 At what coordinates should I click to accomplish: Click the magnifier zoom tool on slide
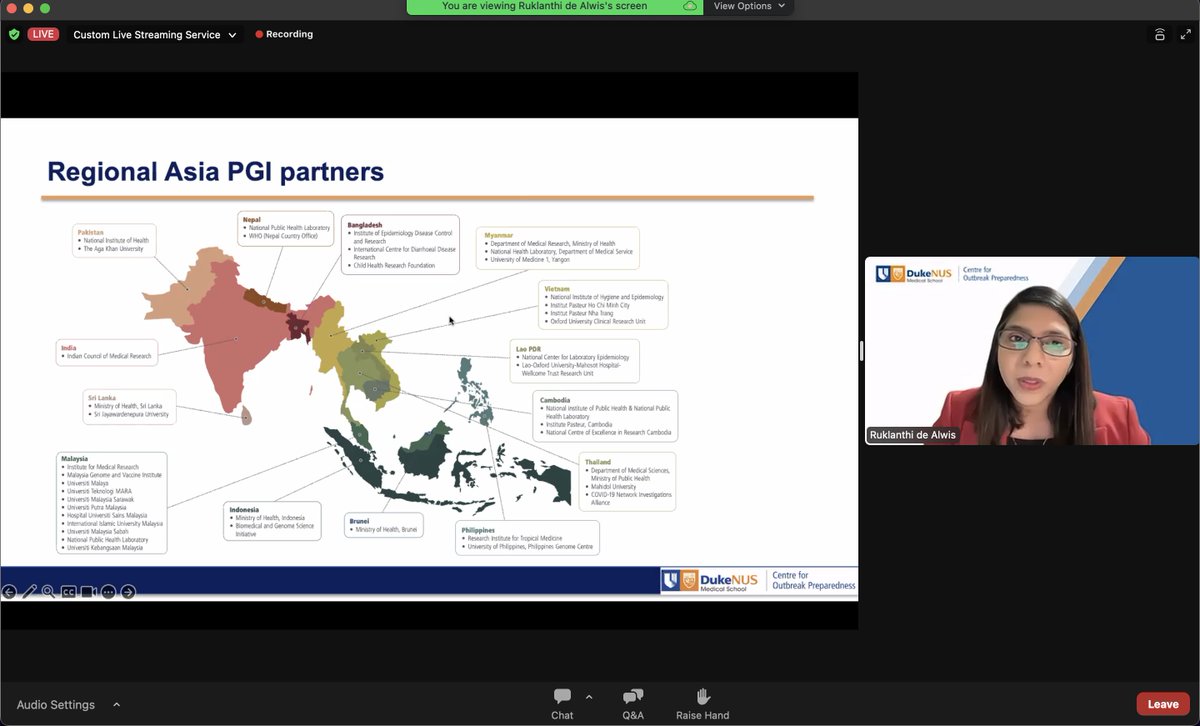[48, 592]
